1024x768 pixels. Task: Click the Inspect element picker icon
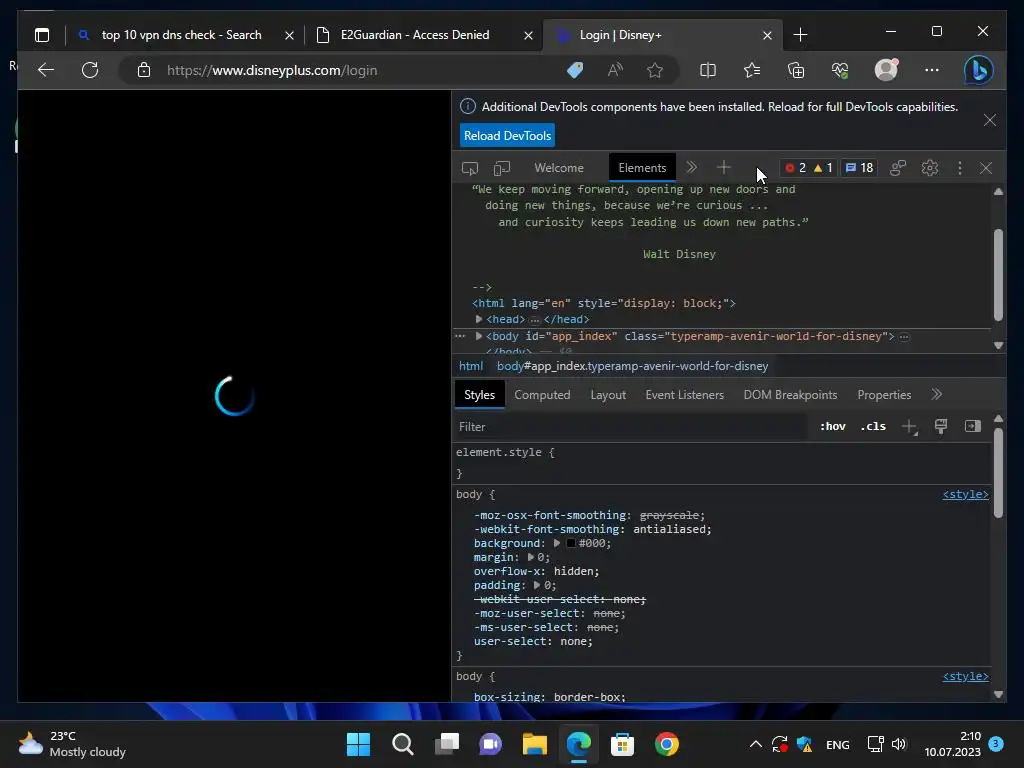coord(470,168)
